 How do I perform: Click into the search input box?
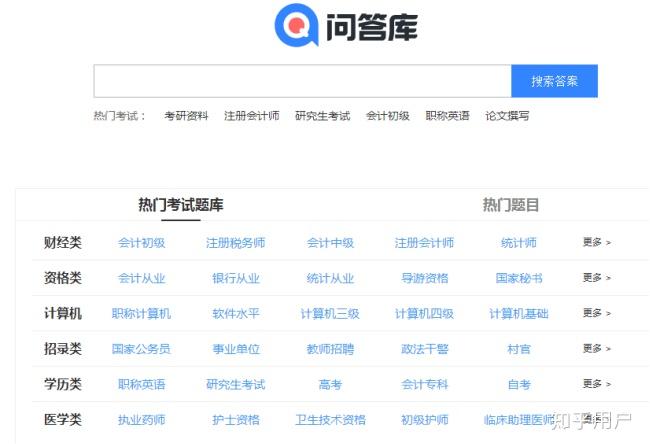[303, 81]
